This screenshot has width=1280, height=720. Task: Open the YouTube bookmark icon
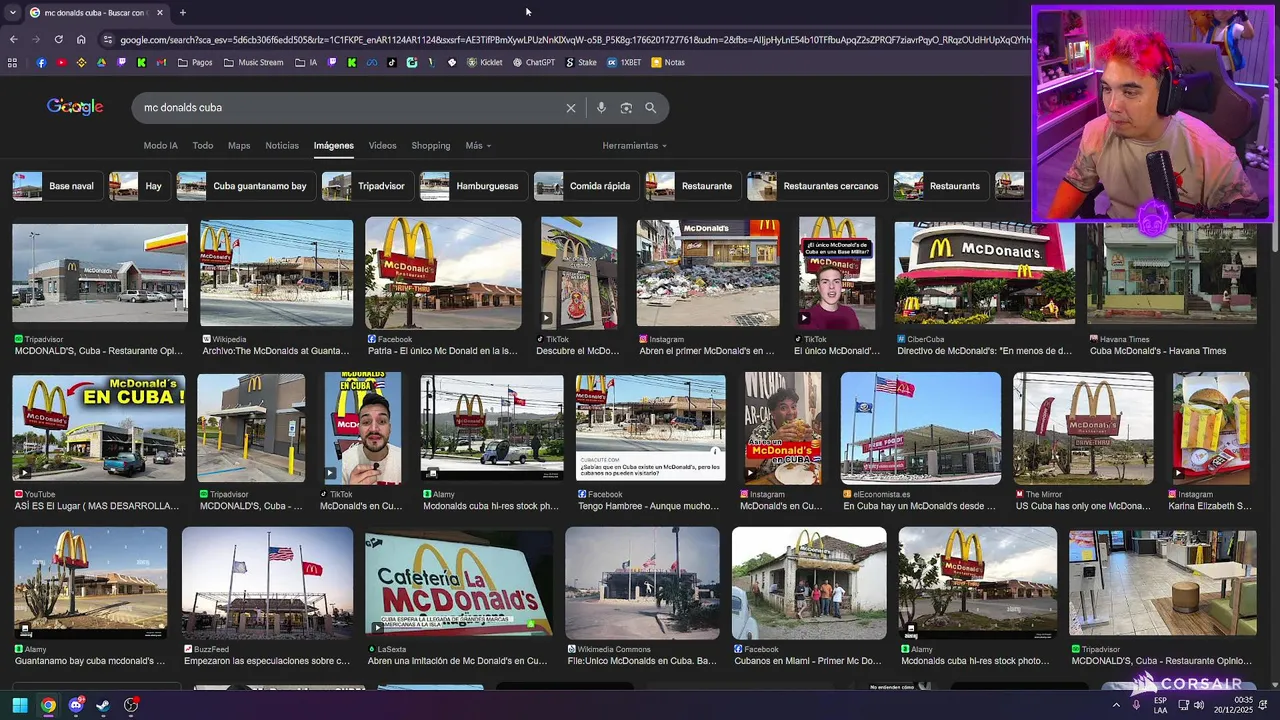coord(61,62)
